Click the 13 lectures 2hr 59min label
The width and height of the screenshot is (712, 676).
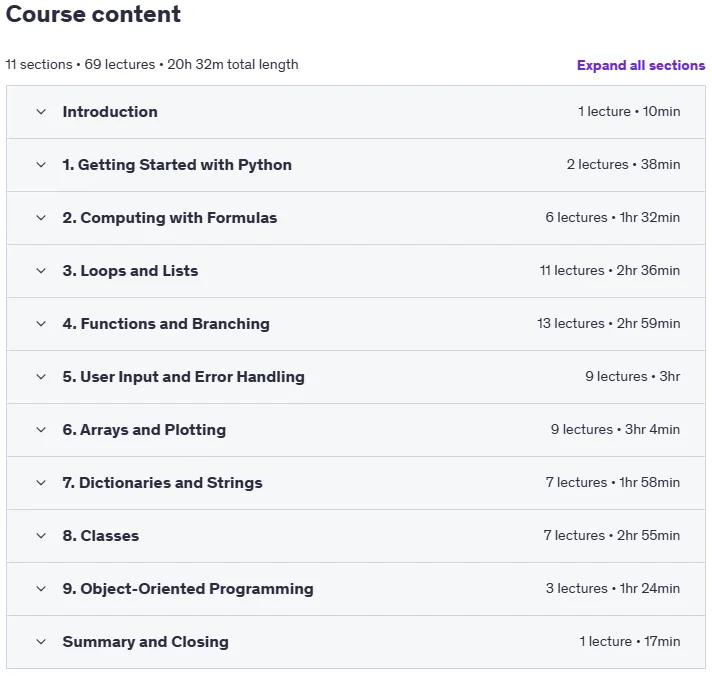(608, 323)
